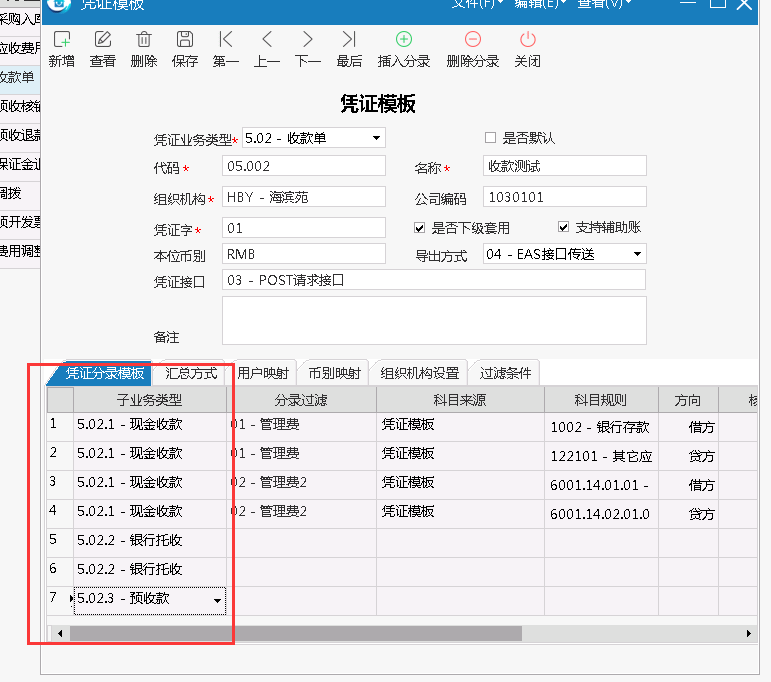Expand the row 7 预收款 dropdown arrow
This screenshot has height=682, width=771.
(217, 601)
